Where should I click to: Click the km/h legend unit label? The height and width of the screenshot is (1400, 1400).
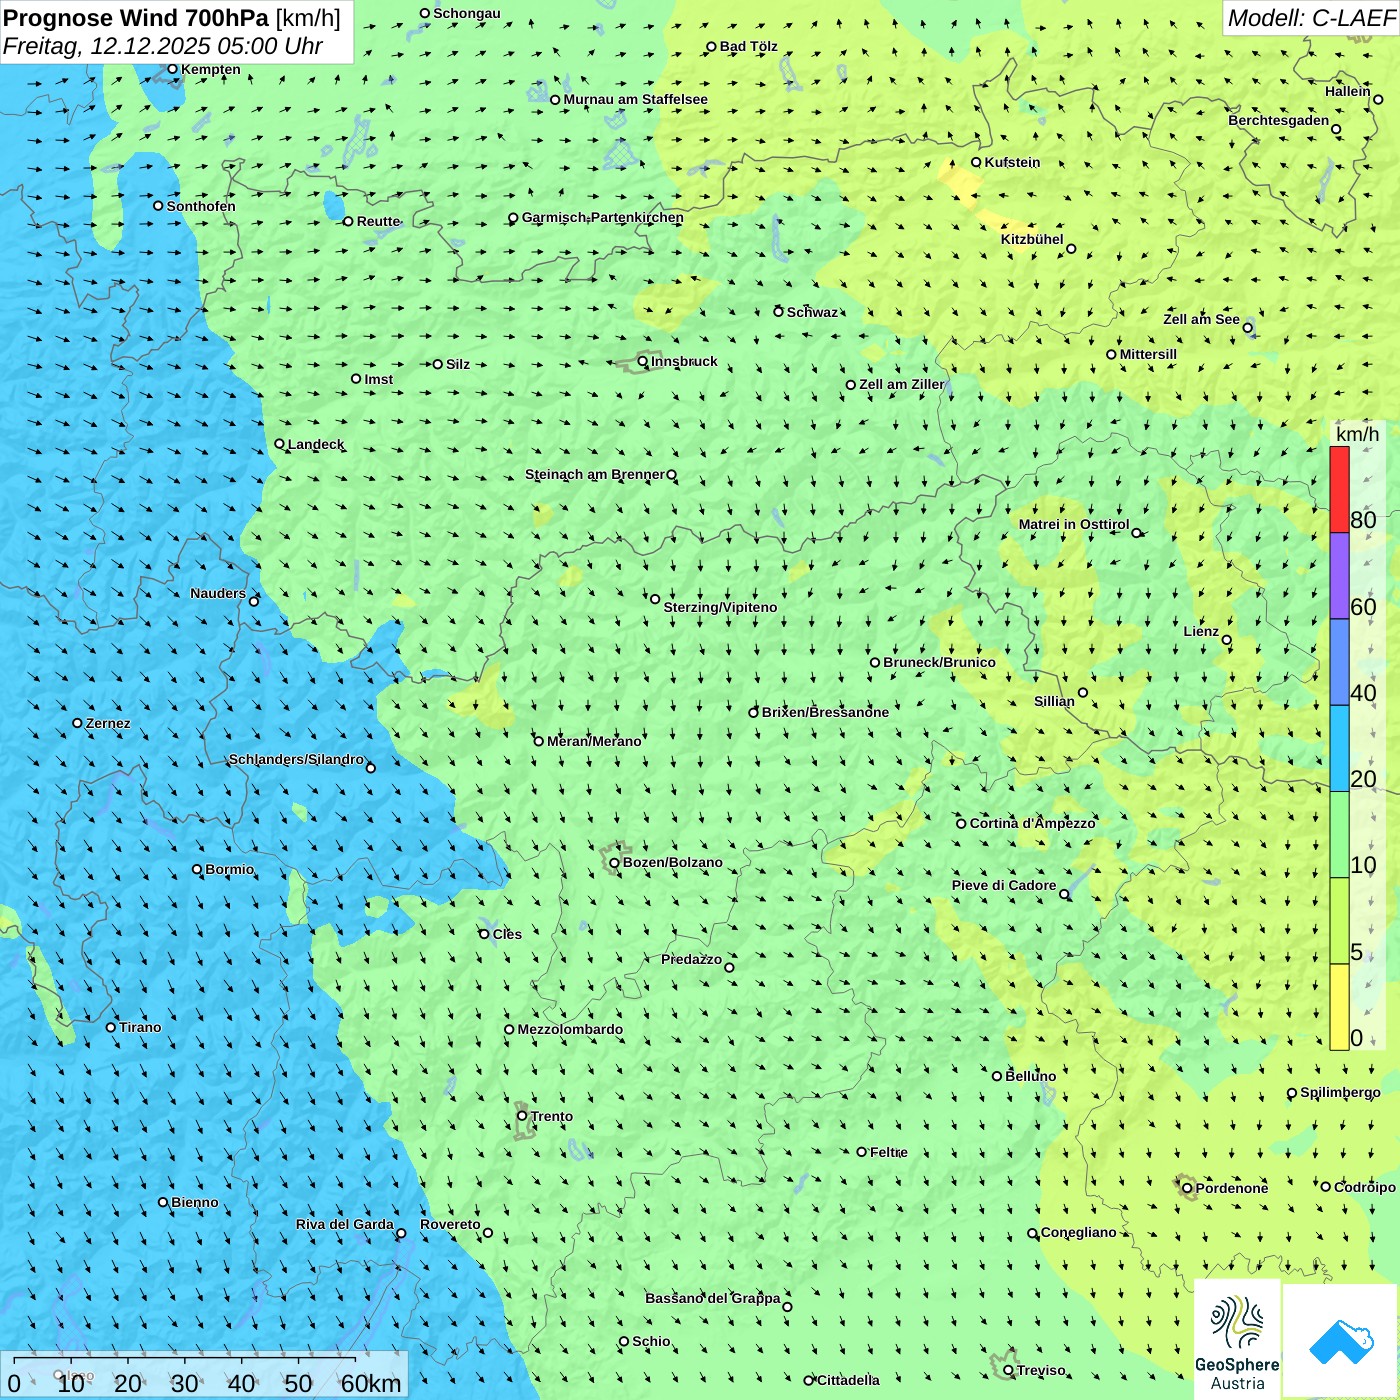pos(1357,434)
